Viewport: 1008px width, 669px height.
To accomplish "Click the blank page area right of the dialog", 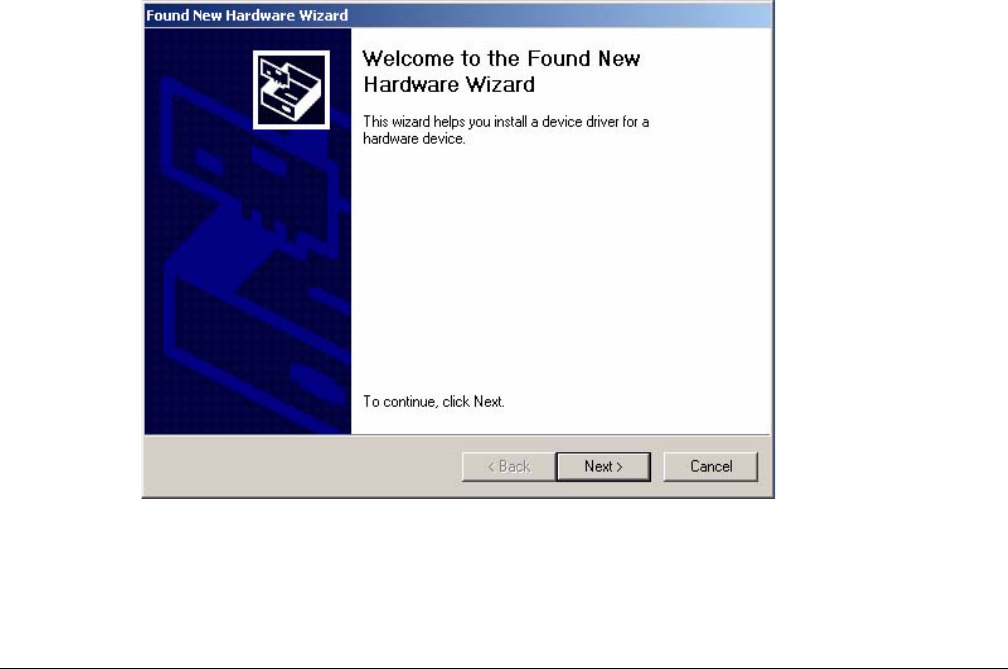I will (891, 257).
